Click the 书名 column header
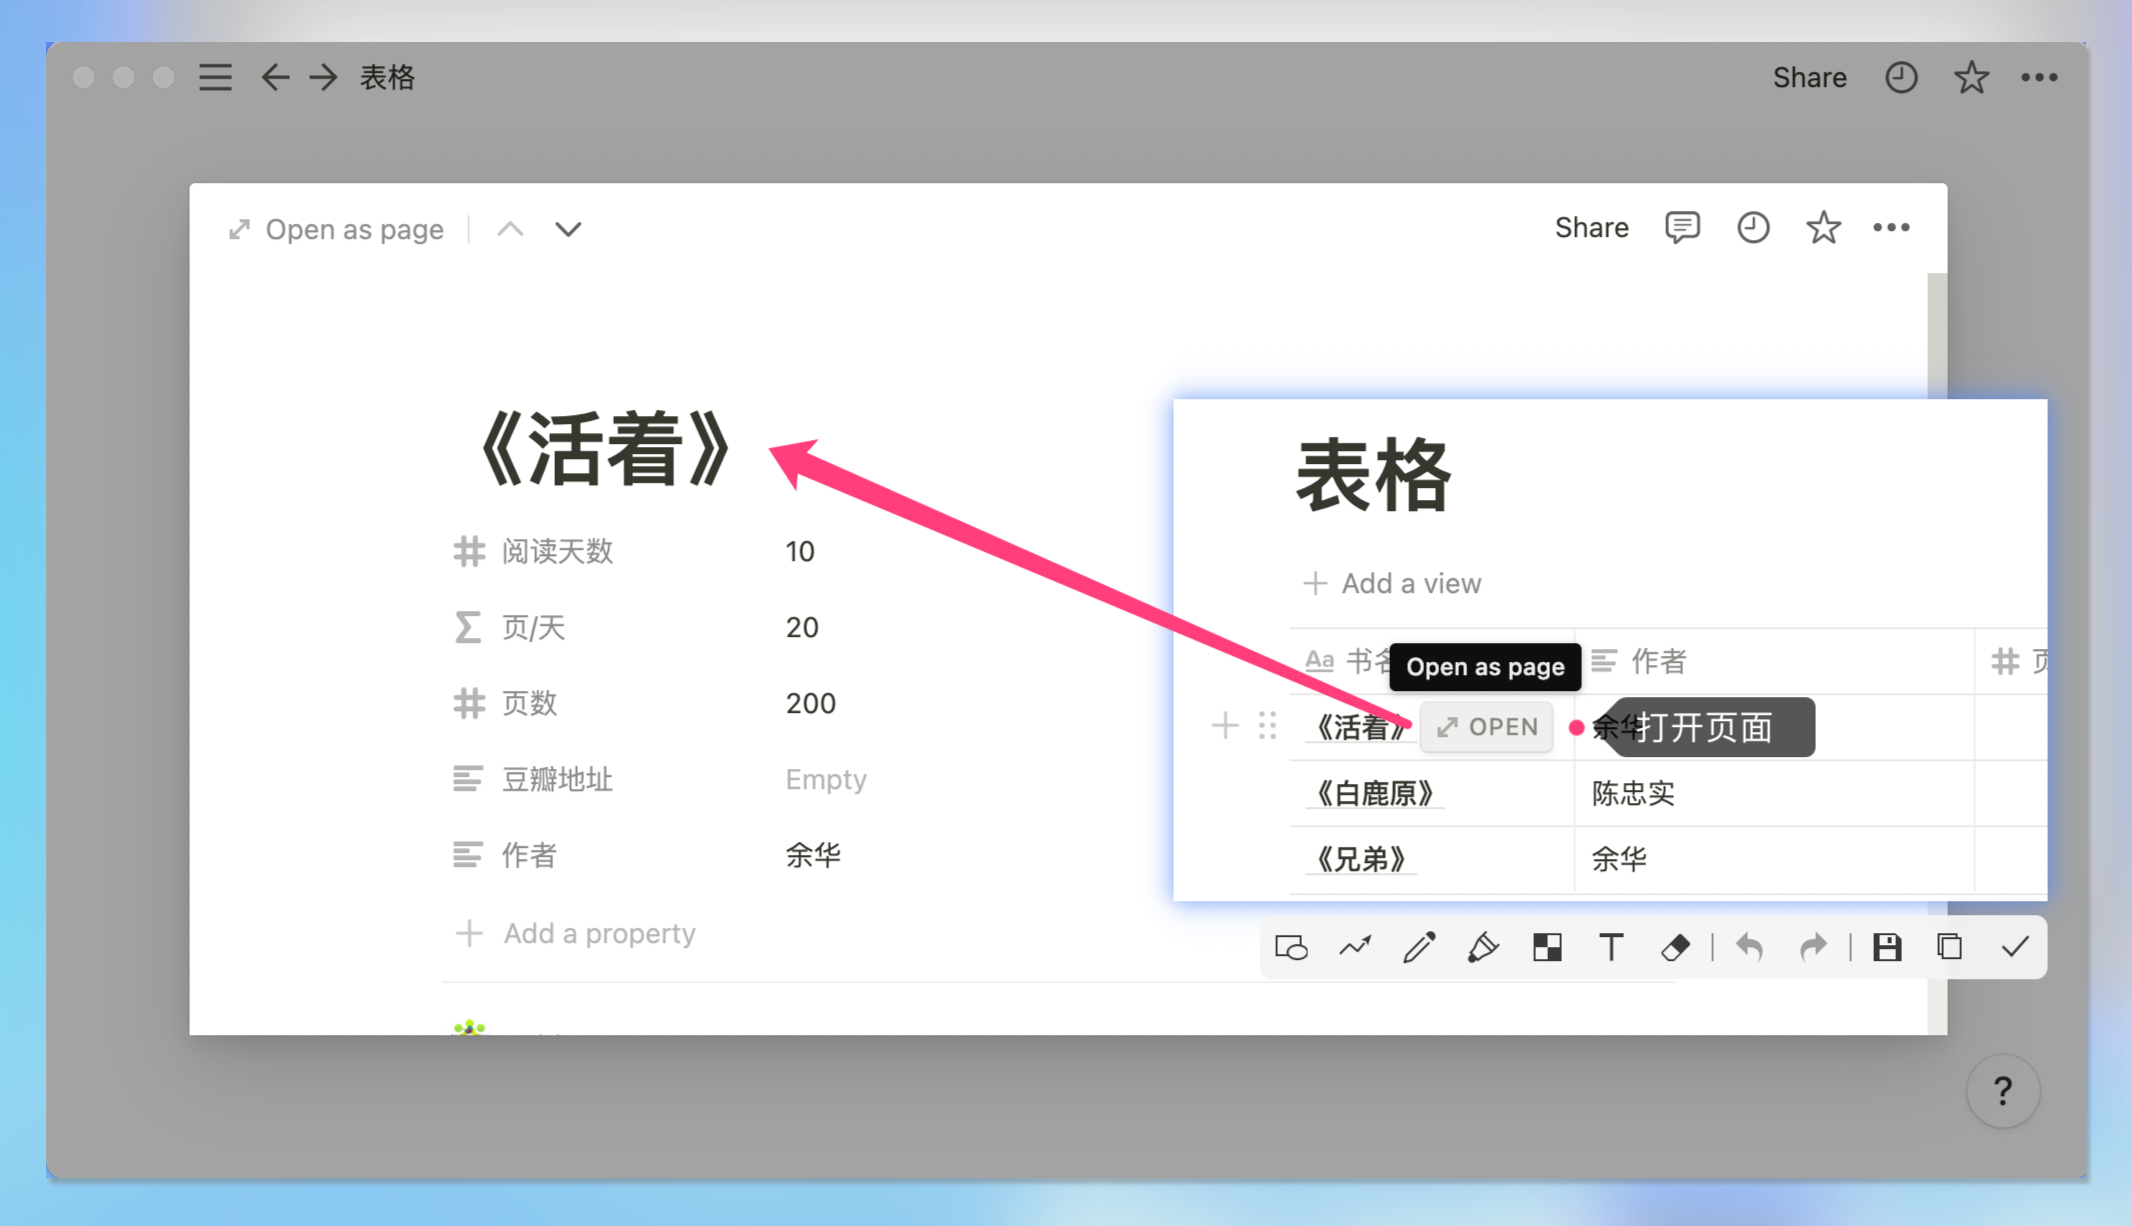This screenshot has height=1226, width=2132. [x=1347, y=660]
